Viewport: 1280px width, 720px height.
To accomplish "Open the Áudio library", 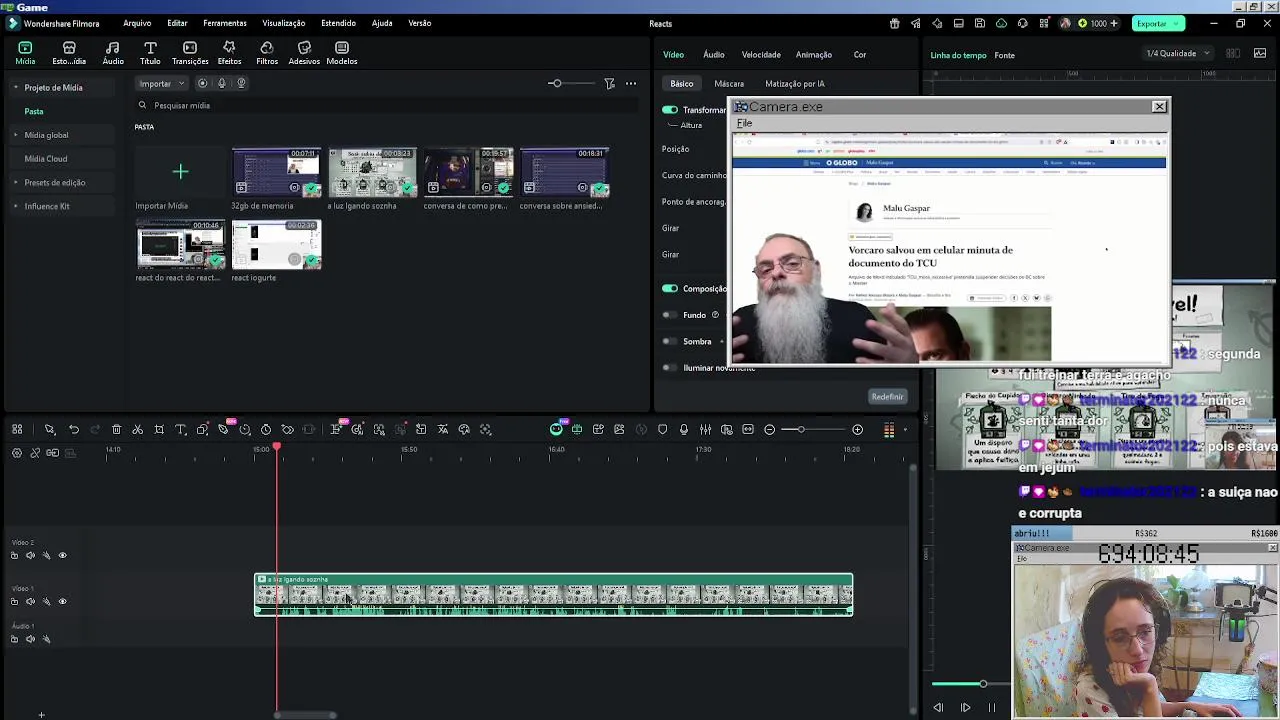I will point(113,53).
